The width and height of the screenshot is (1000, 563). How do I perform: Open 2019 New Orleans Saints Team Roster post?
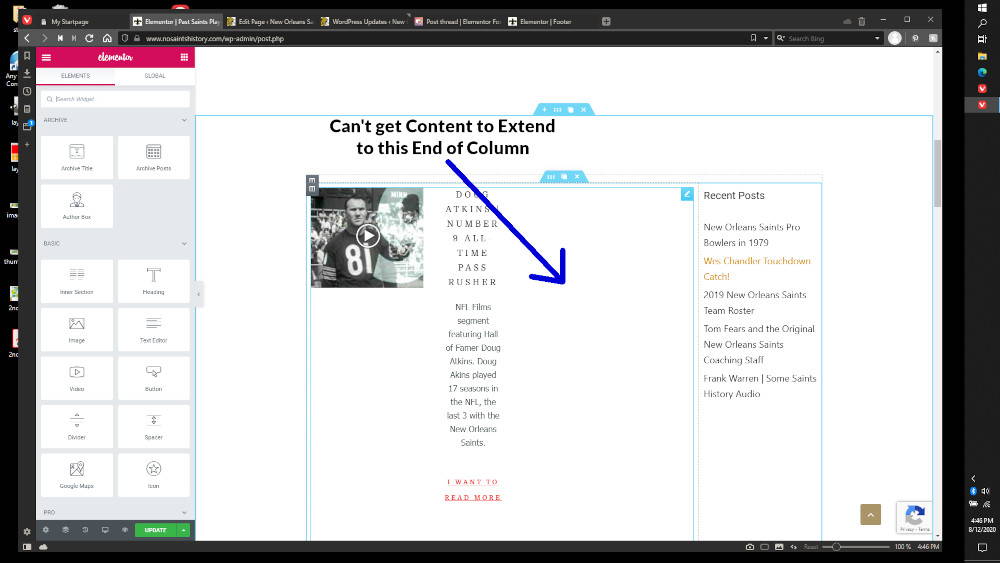pyautogui.click(x=754, y=303)
